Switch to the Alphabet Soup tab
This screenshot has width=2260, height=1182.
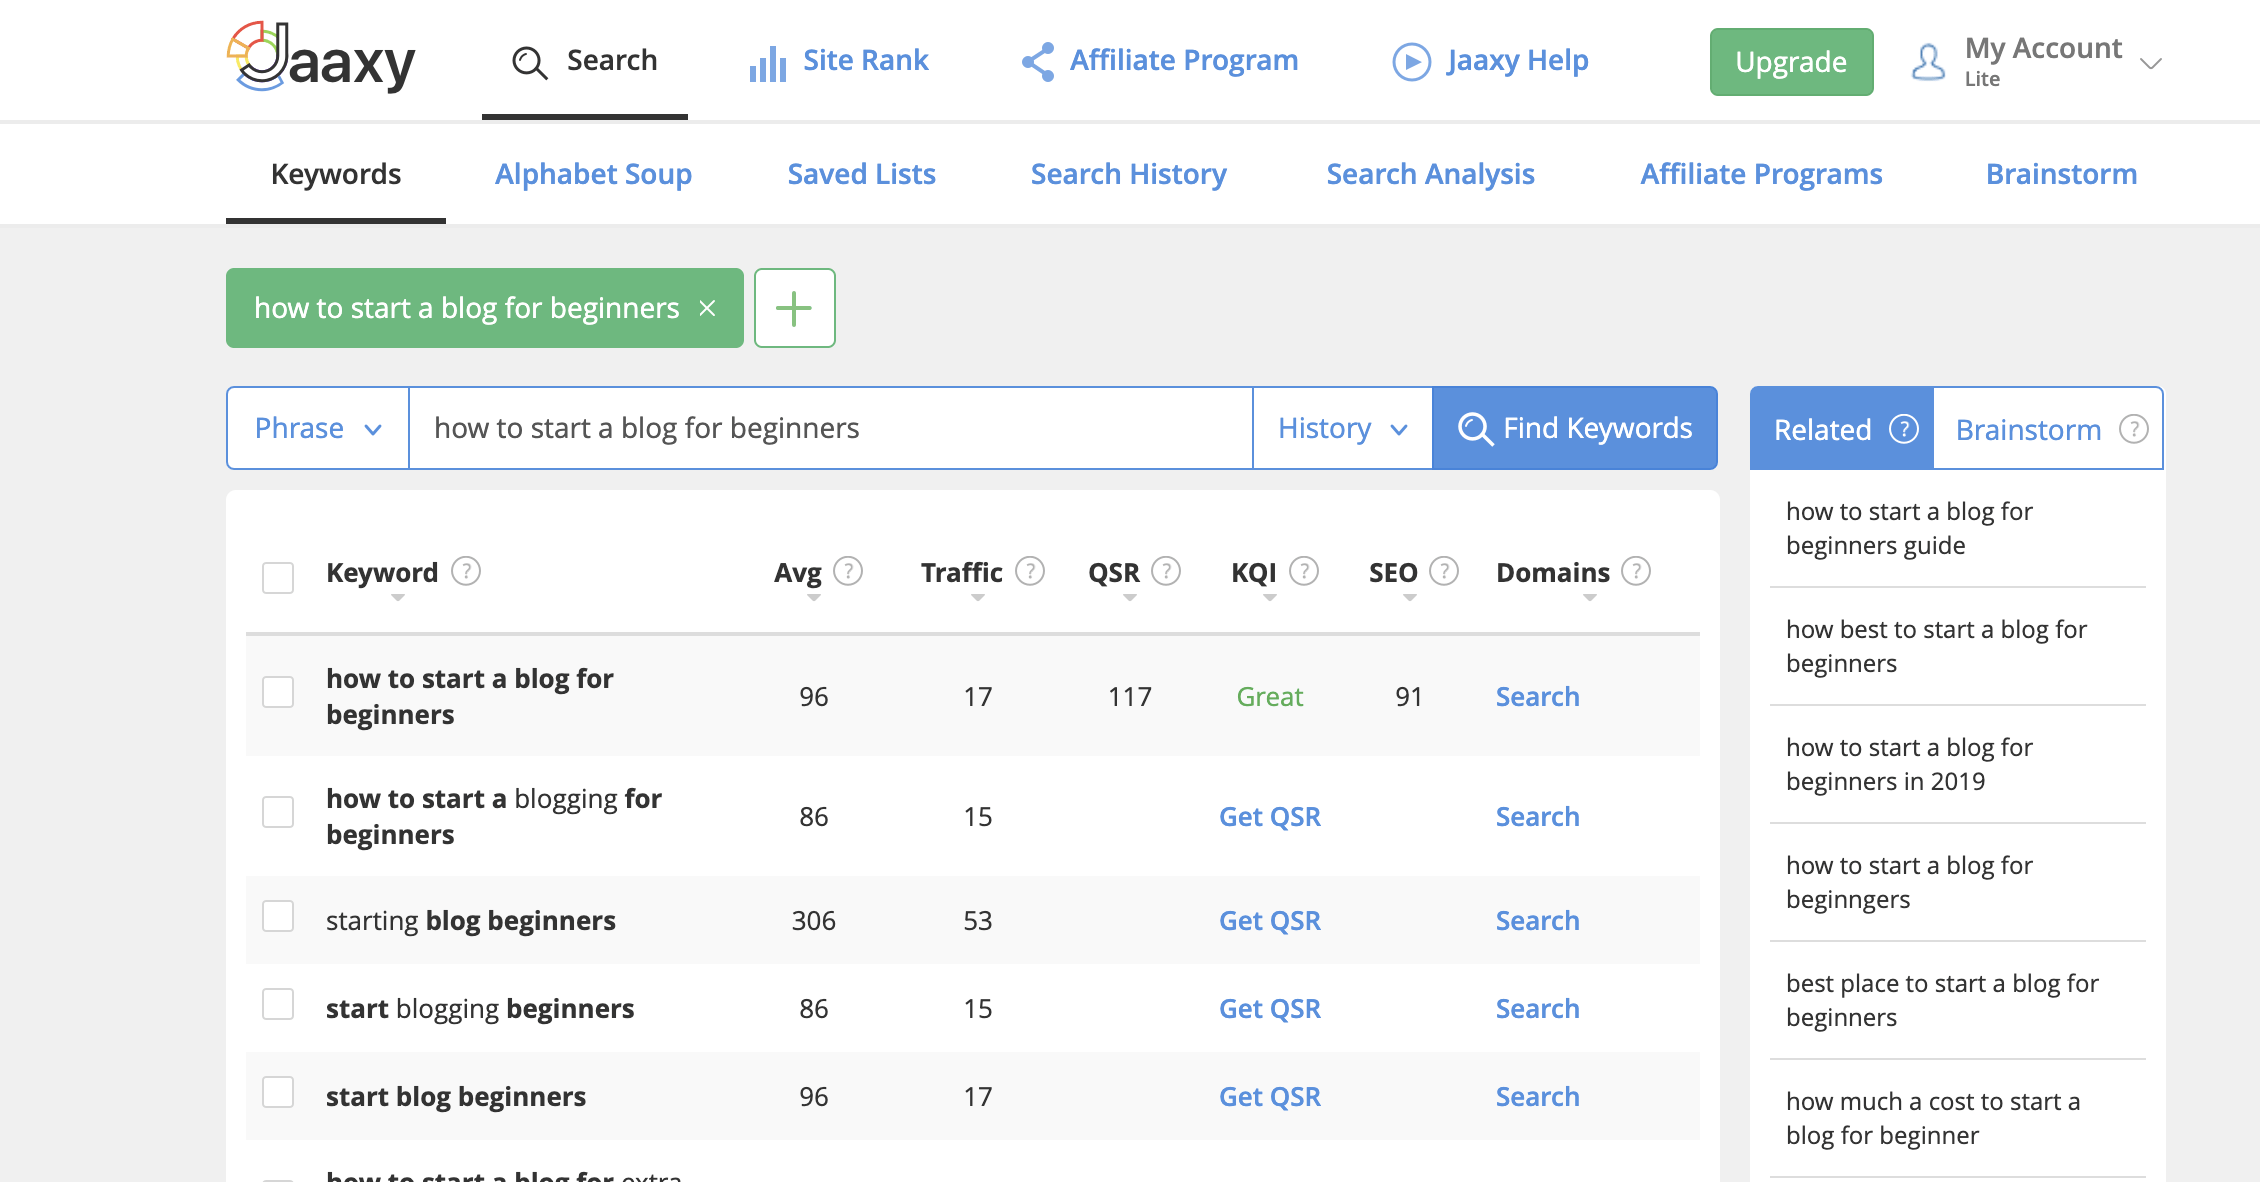click(x=593, y=174)
